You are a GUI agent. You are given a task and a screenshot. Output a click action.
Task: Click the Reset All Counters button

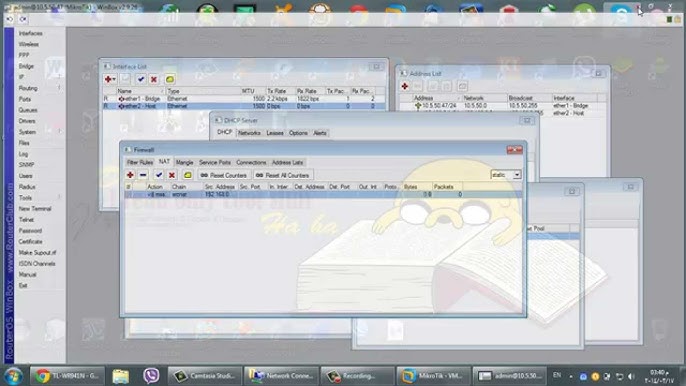point(283,175)
